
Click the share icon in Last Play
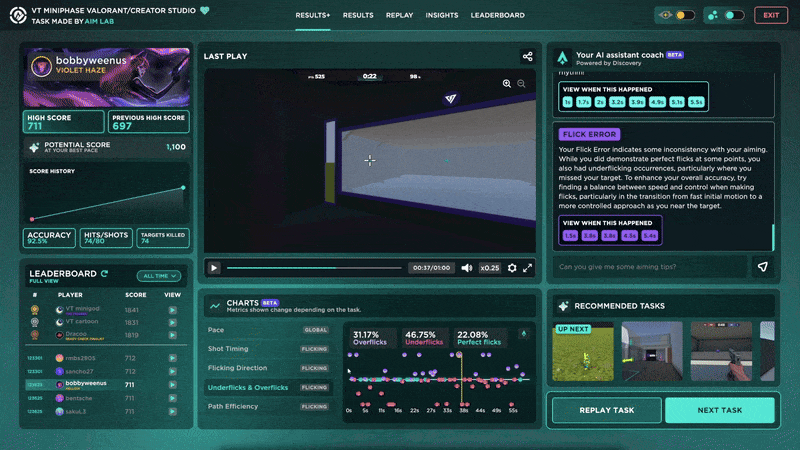[527, 56]
